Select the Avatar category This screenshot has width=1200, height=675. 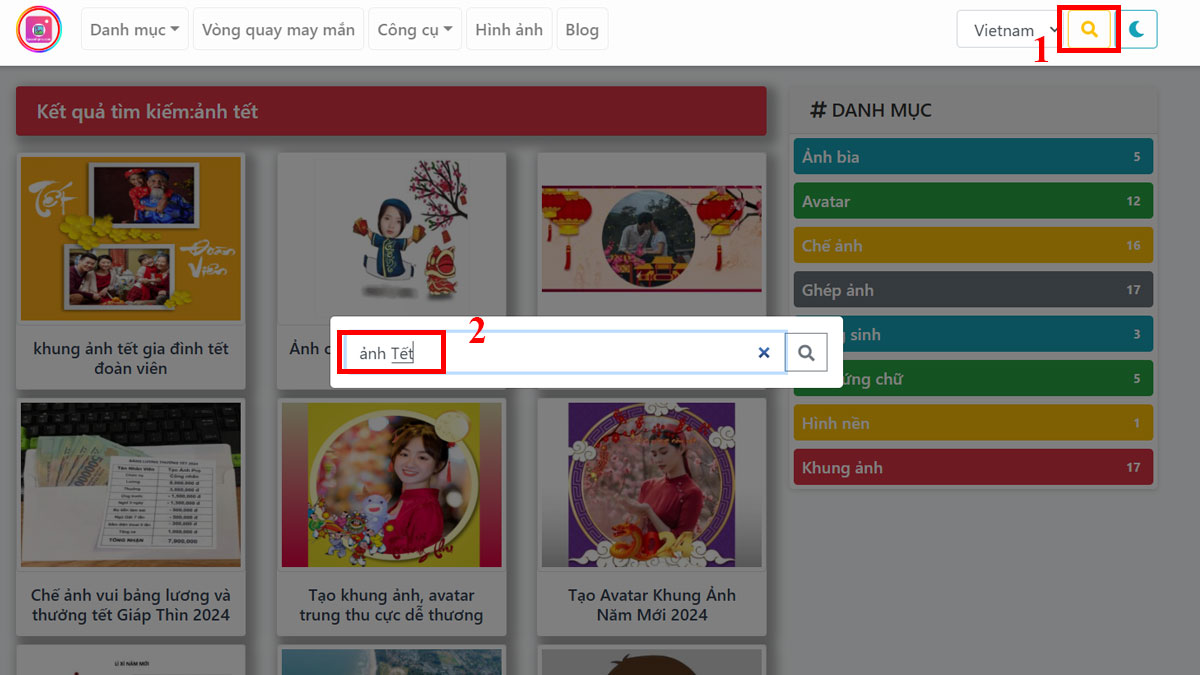[x=973, y=201]
